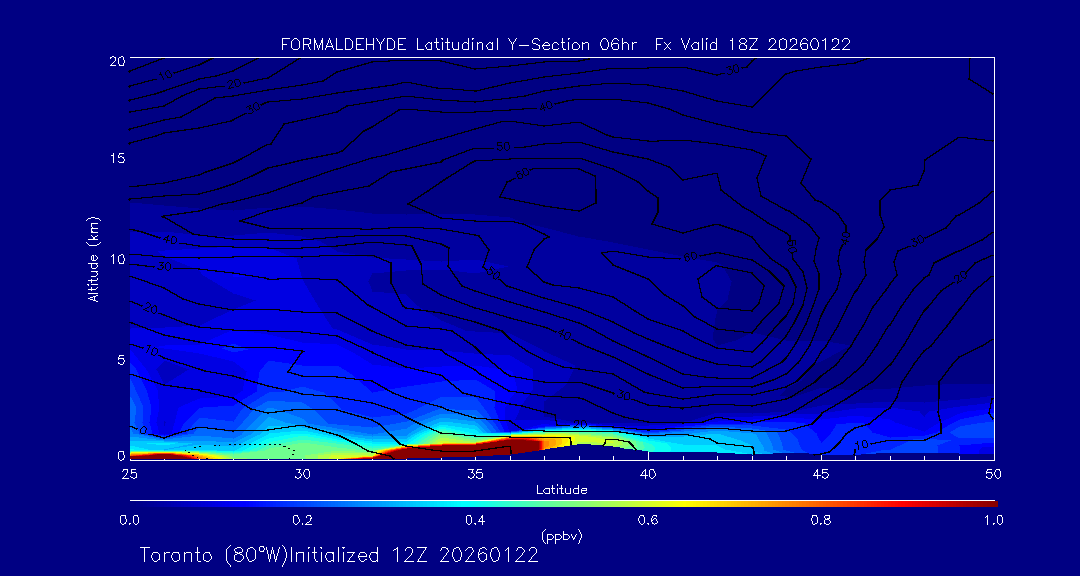Screen dimensions: 1080x576
Task: Click color scale value 0.8
Action: click(x=821, y=520)
